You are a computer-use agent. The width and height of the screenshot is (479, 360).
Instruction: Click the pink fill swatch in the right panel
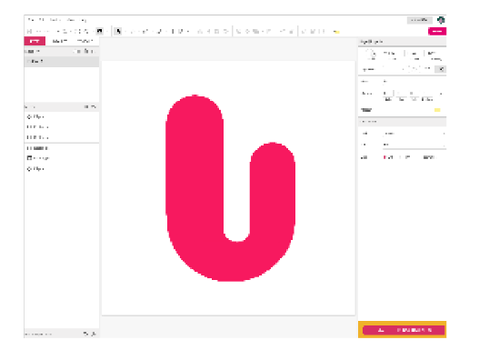tap(385, 157)
